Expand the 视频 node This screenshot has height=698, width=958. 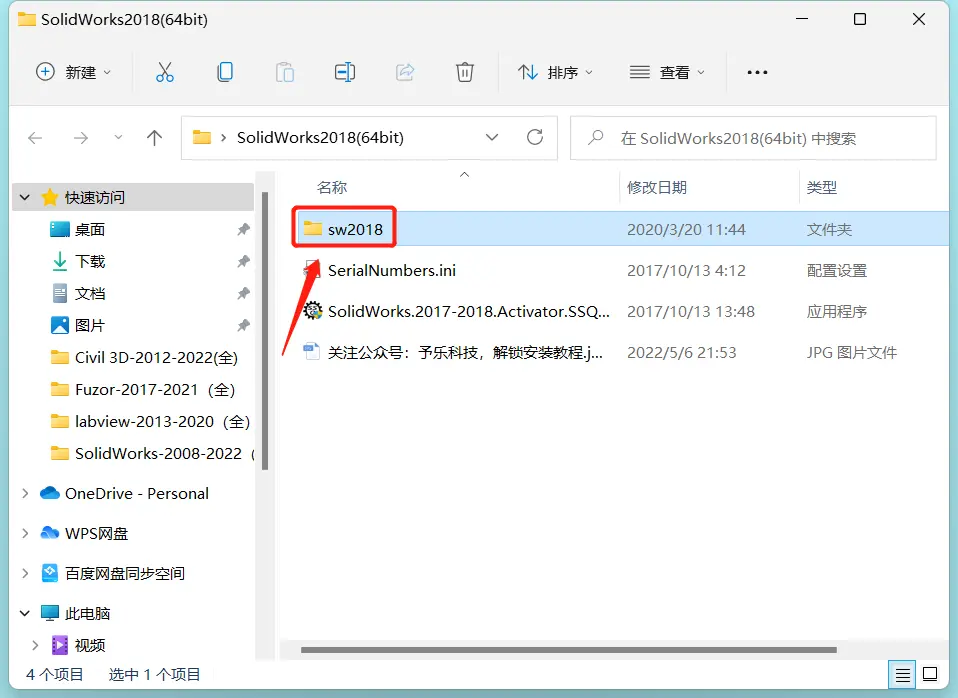tap(35, 645)
